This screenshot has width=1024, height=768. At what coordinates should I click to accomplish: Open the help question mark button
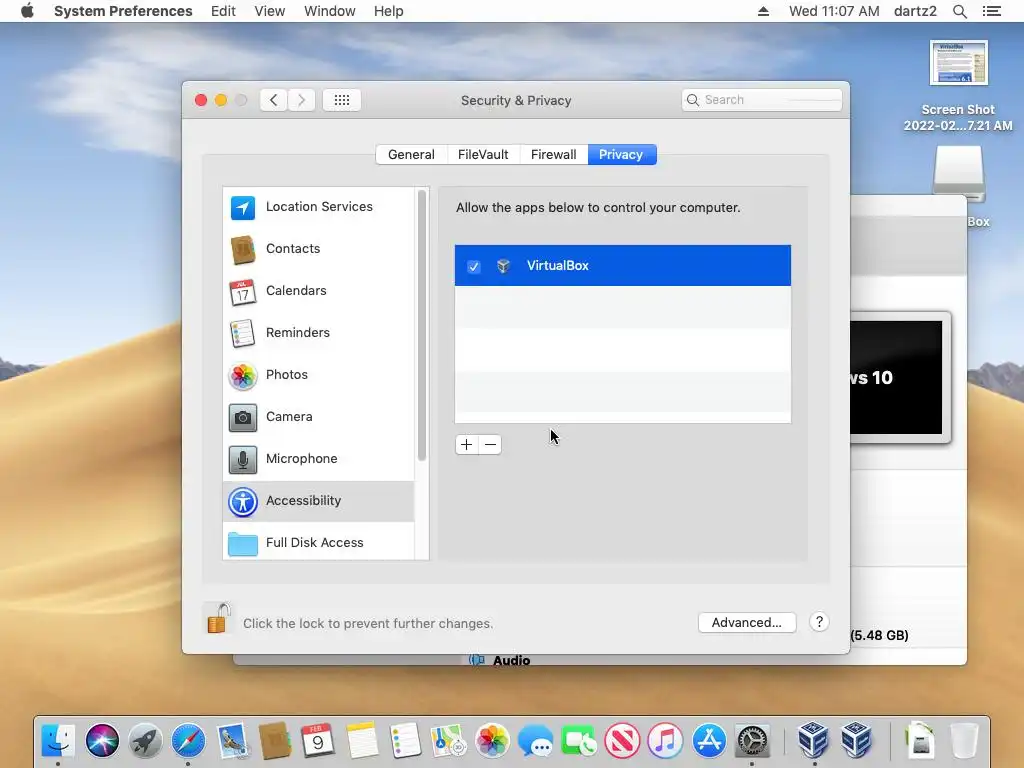[x=819, y=622]
